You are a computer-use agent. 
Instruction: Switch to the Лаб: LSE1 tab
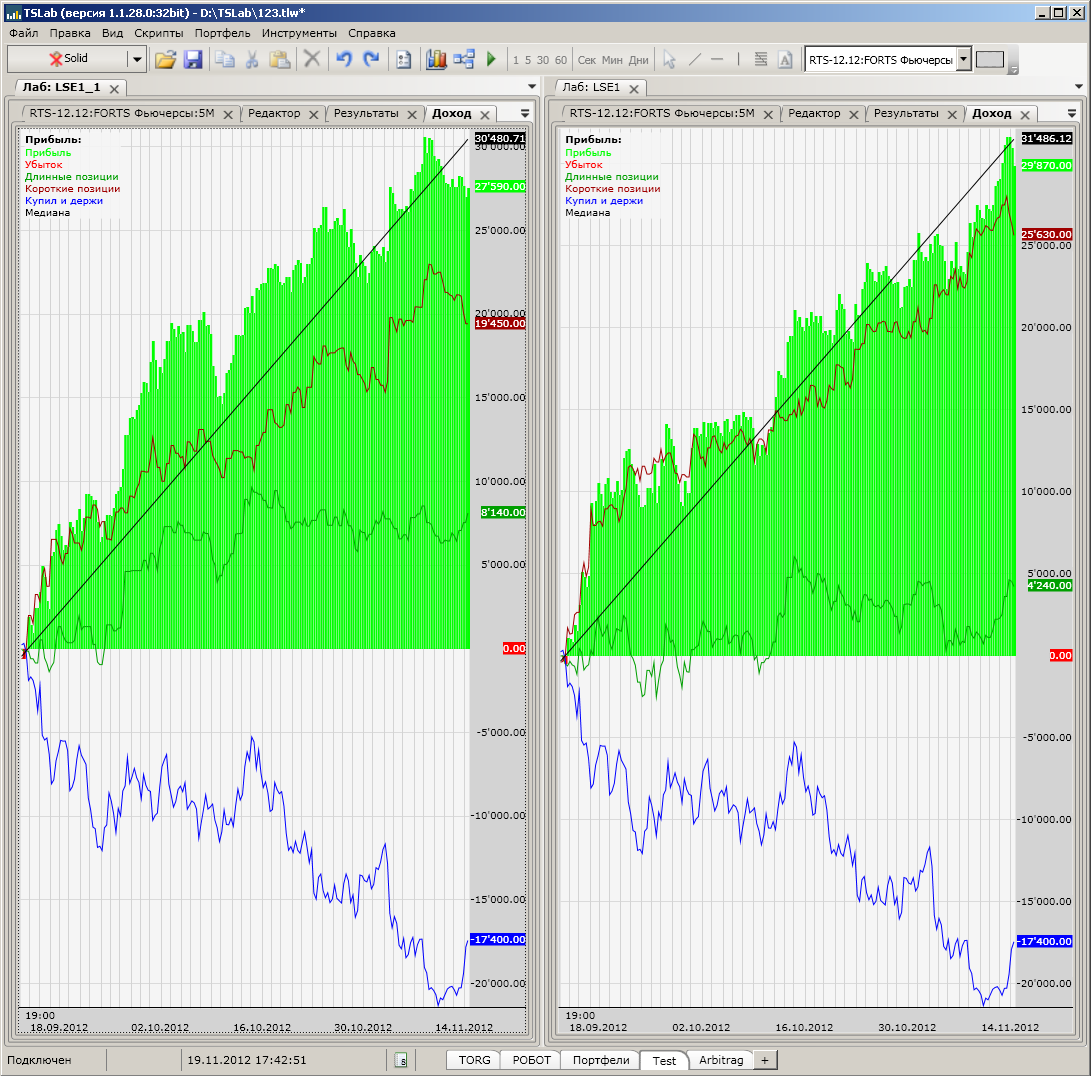(591, 87)
